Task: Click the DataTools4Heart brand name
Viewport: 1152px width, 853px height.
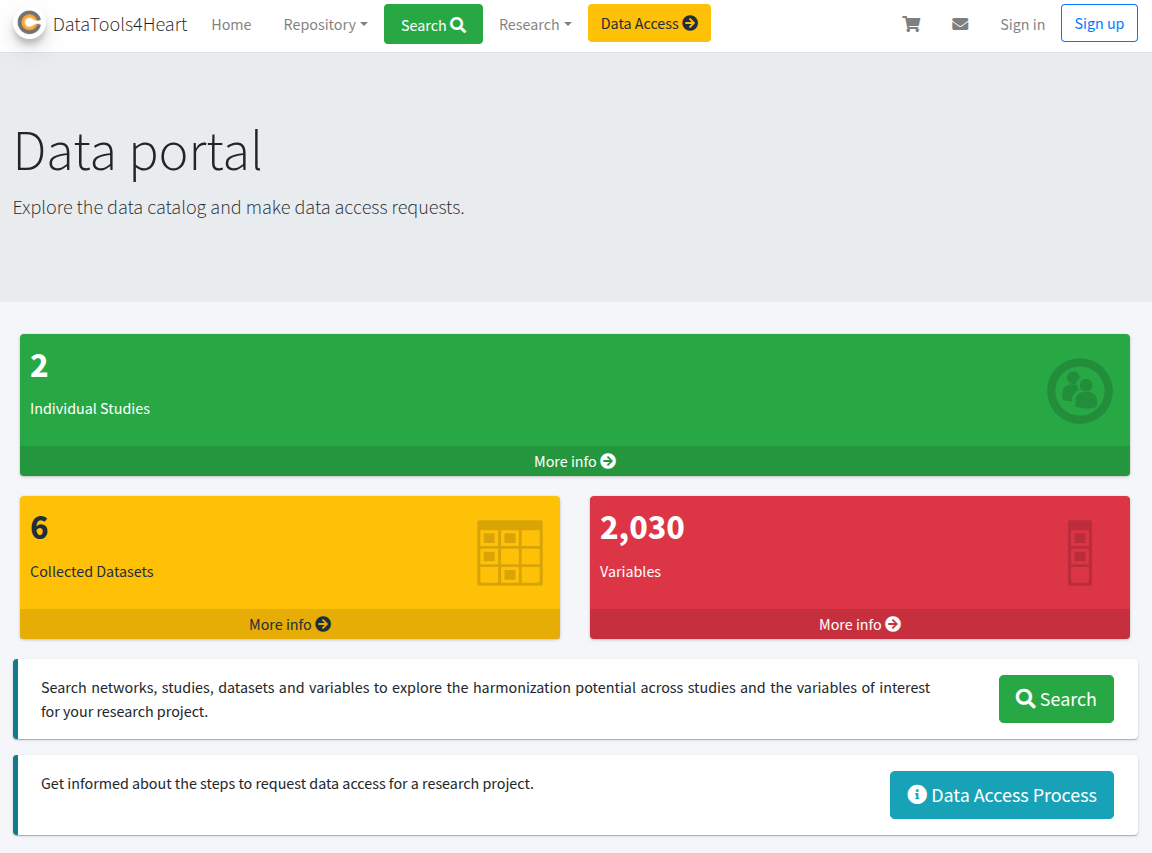Action: pyautogui.click(x=120, y=24)
